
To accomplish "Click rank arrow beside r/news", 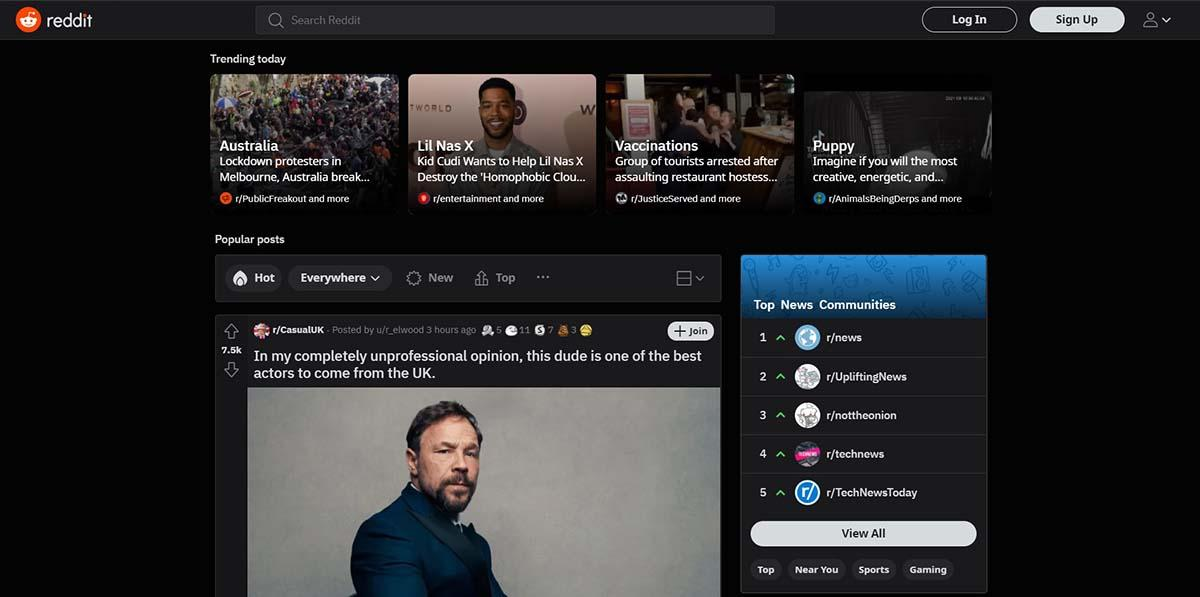I will (781, 338).
